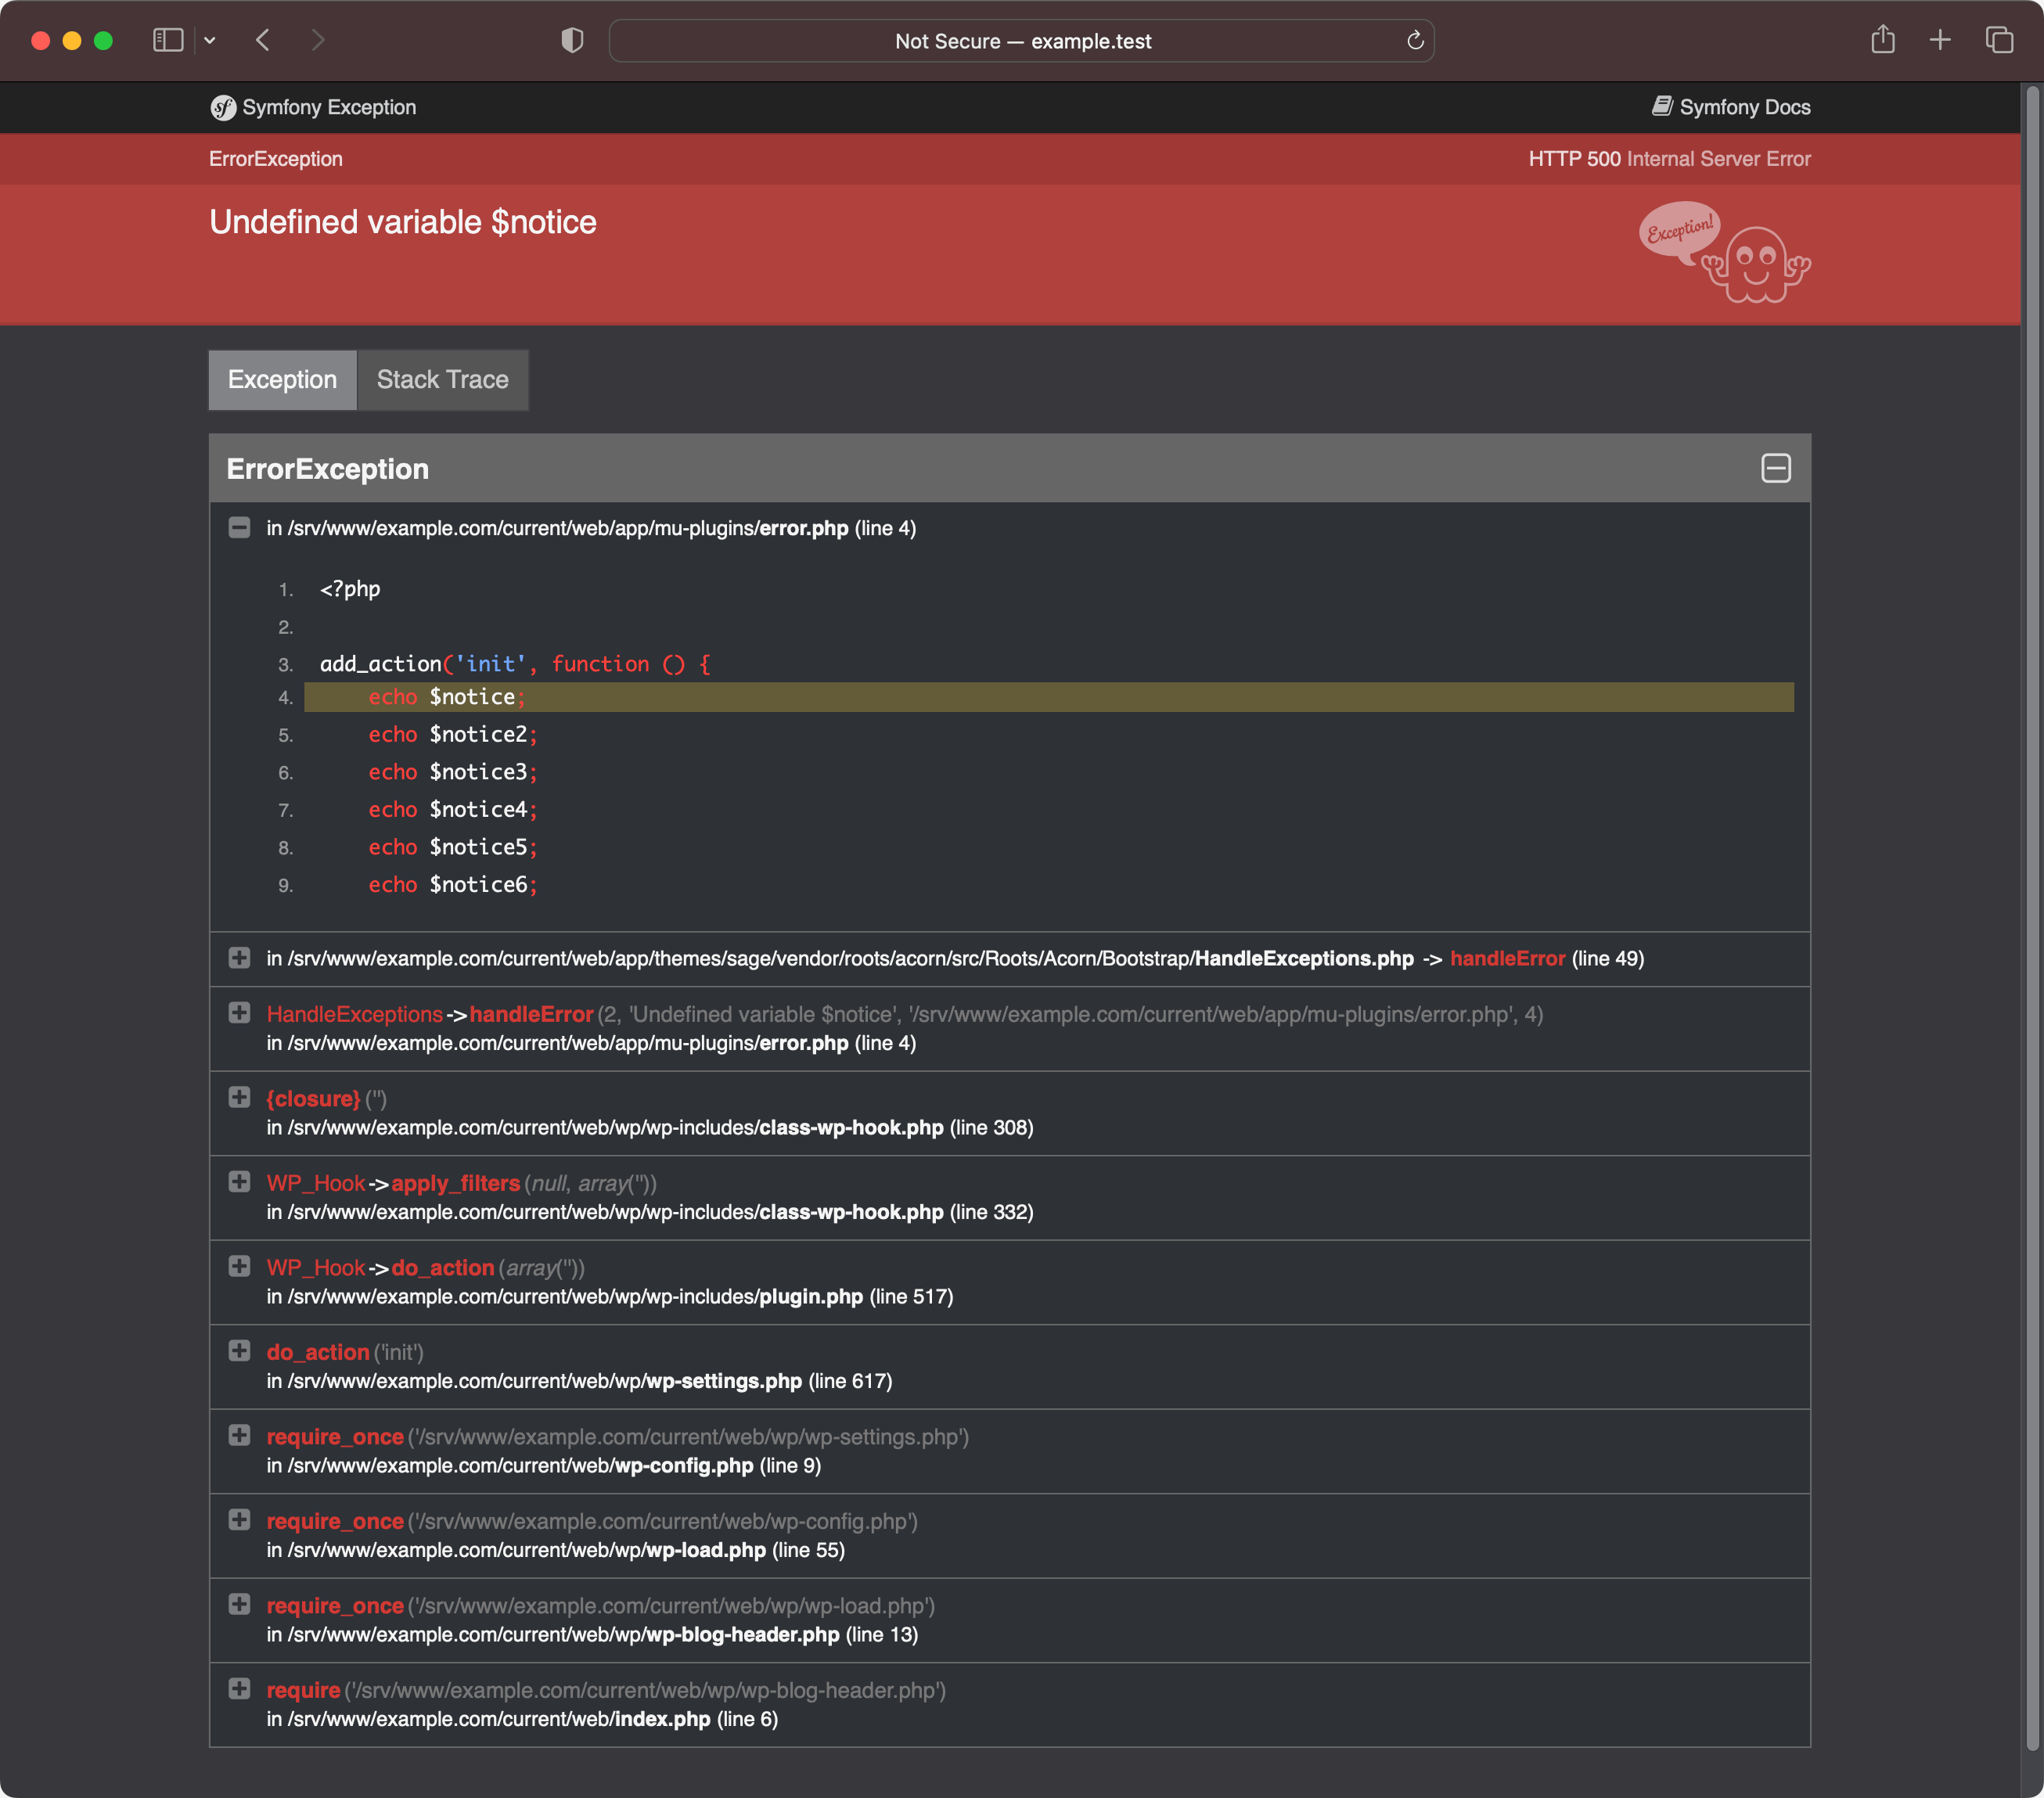Select the Exception tab
Image resolution: width=2044 pixels, height=1798 pixels.
[283, 379]
